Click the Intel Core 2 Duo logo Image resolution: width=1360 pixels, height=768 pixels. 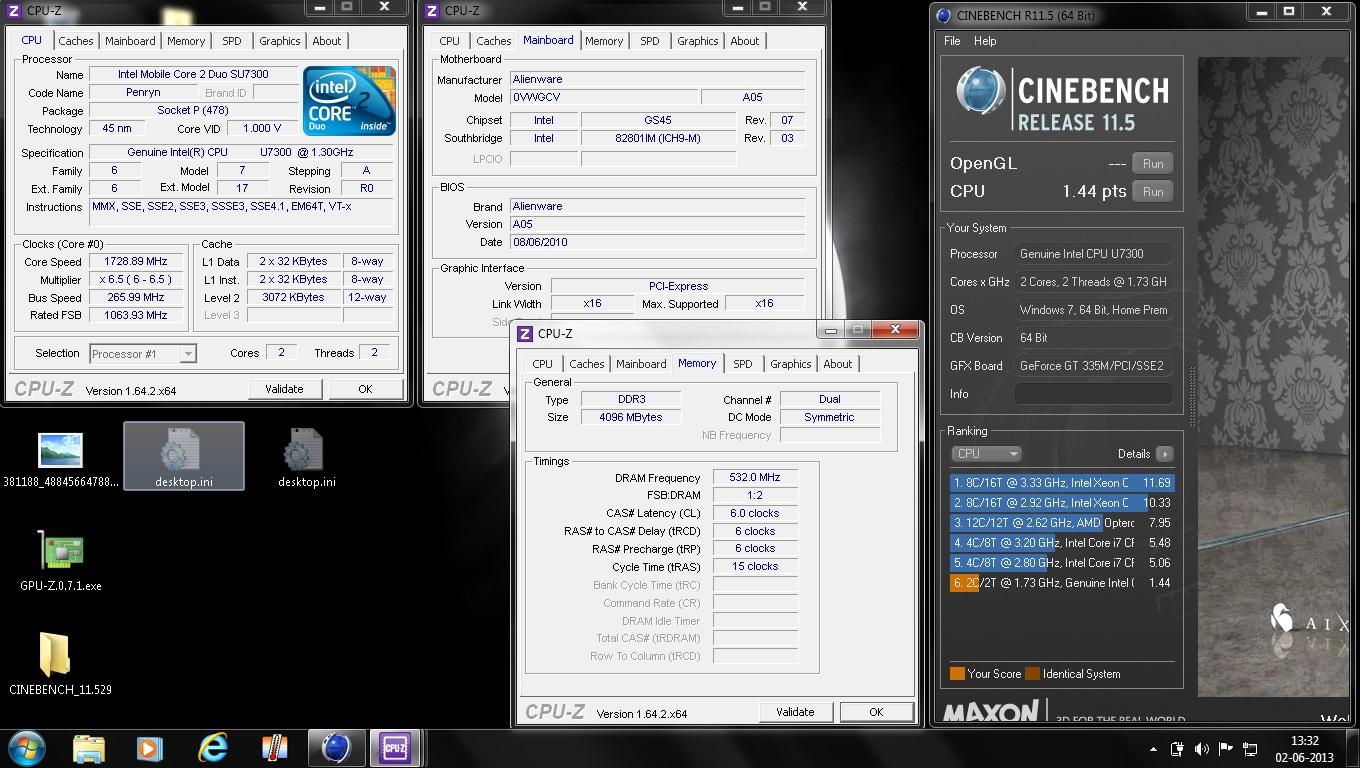click(349, 101)
